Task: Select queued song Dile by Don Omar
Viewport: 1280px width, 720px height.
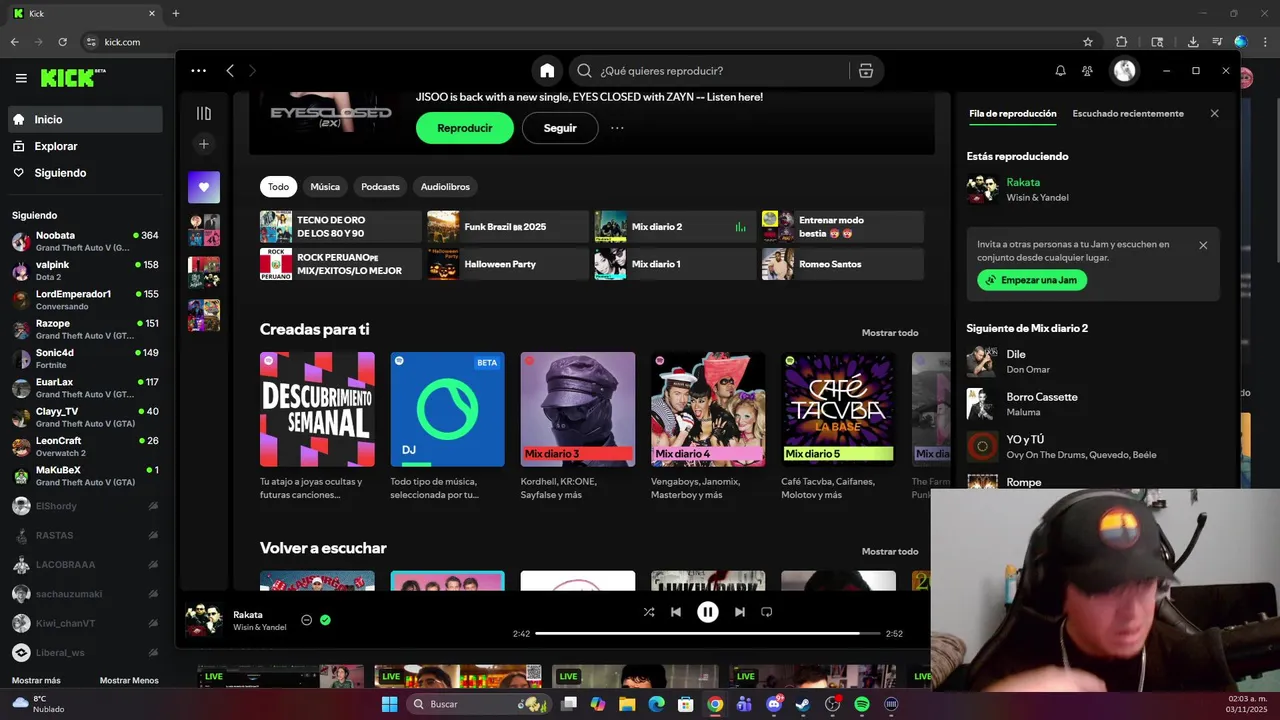Action: pos(1093,361)
